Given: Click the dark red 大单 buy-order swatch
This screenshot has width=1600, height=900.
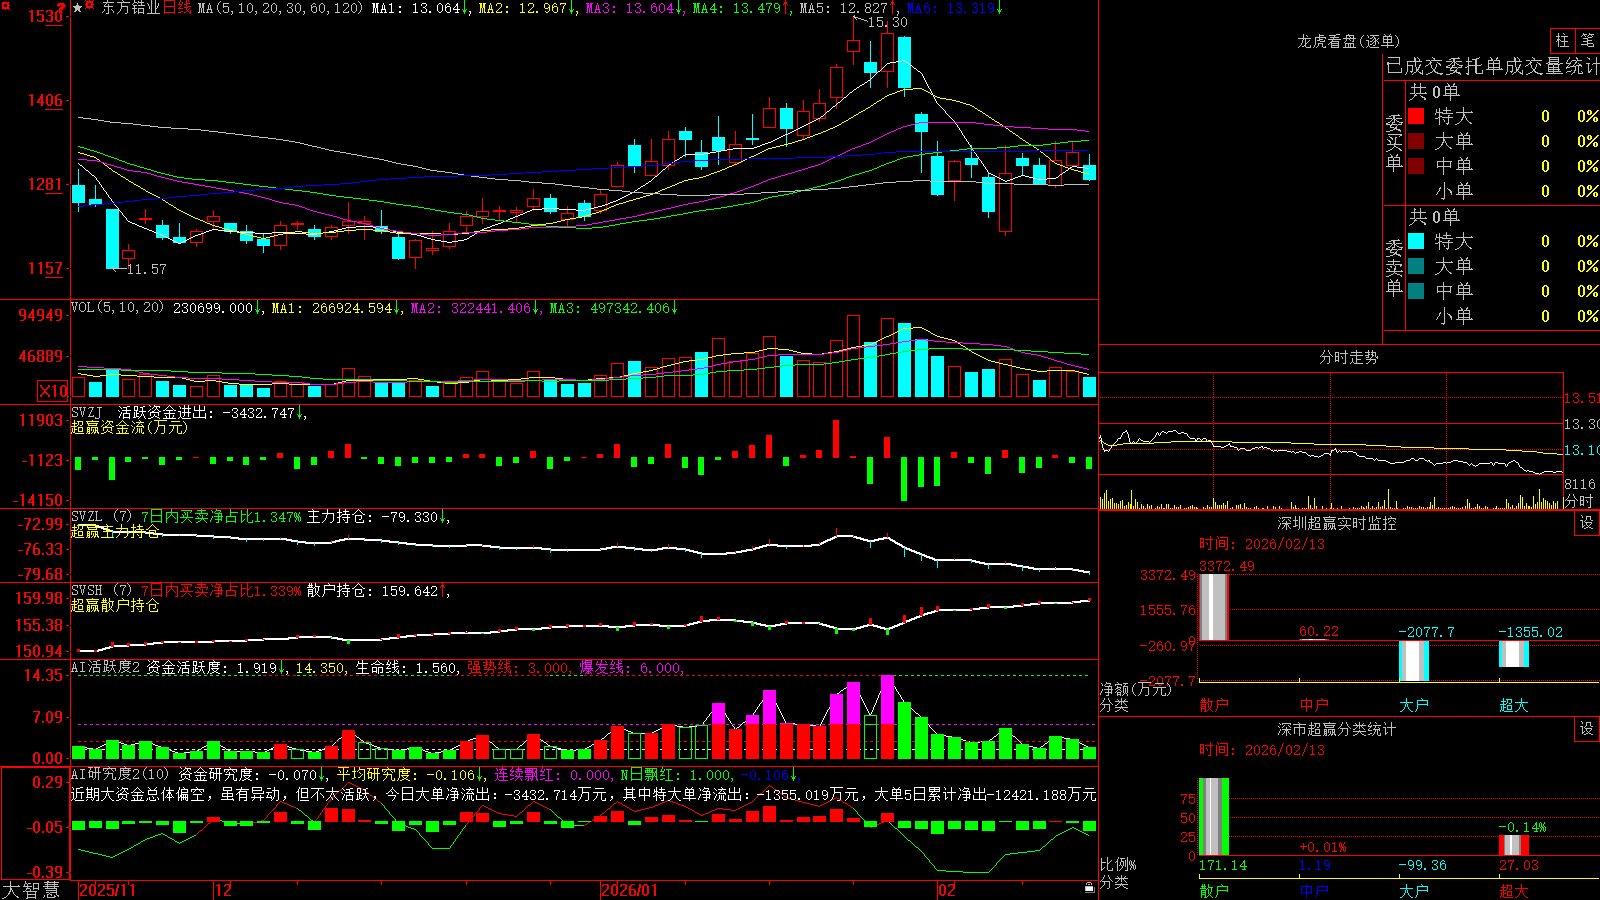Looking at the screenshot, I should coord(1416,141).
